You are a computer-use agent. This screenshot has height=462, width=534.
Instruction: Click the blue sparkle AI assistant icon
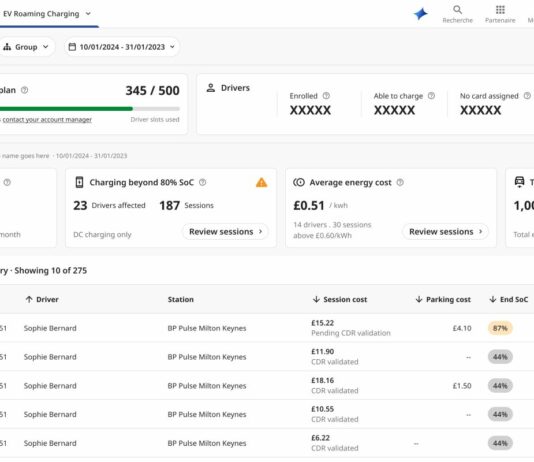pyautogui.click(x=421, y=14)
